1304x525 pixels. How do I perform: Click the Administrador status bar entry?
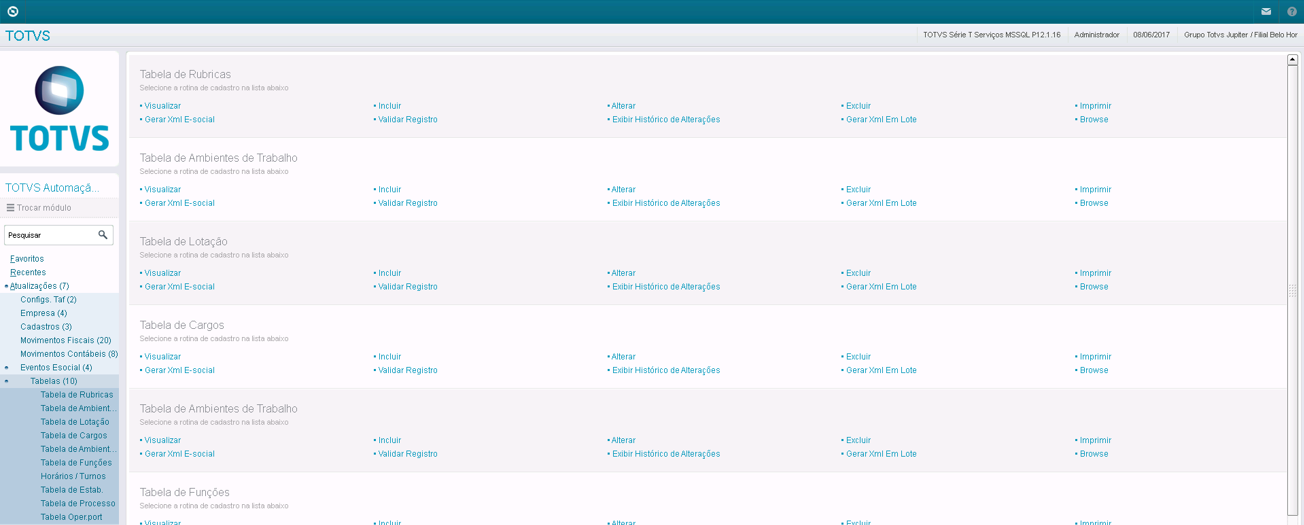(1097, 35)
